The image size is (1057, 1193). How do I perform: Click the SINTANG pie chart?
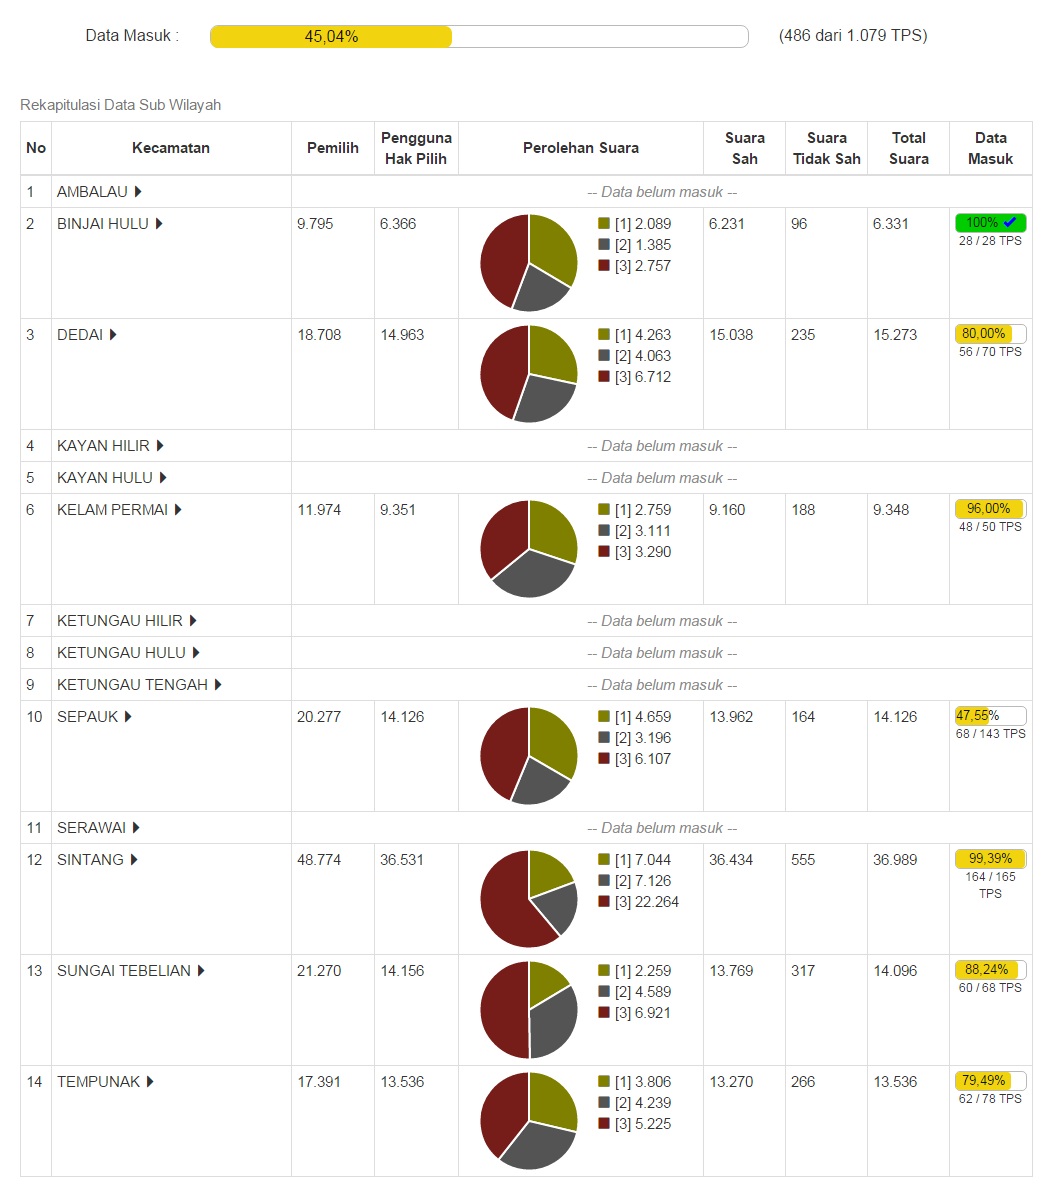point(529,899)
